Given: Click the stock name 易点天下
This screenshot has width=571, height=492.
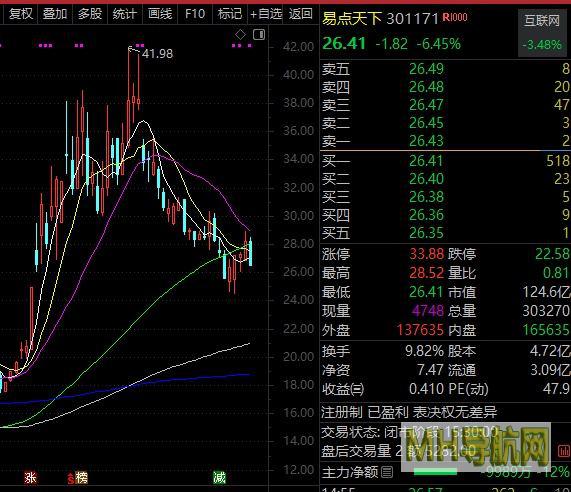Looking at the screenshot, I should point(352,19).
